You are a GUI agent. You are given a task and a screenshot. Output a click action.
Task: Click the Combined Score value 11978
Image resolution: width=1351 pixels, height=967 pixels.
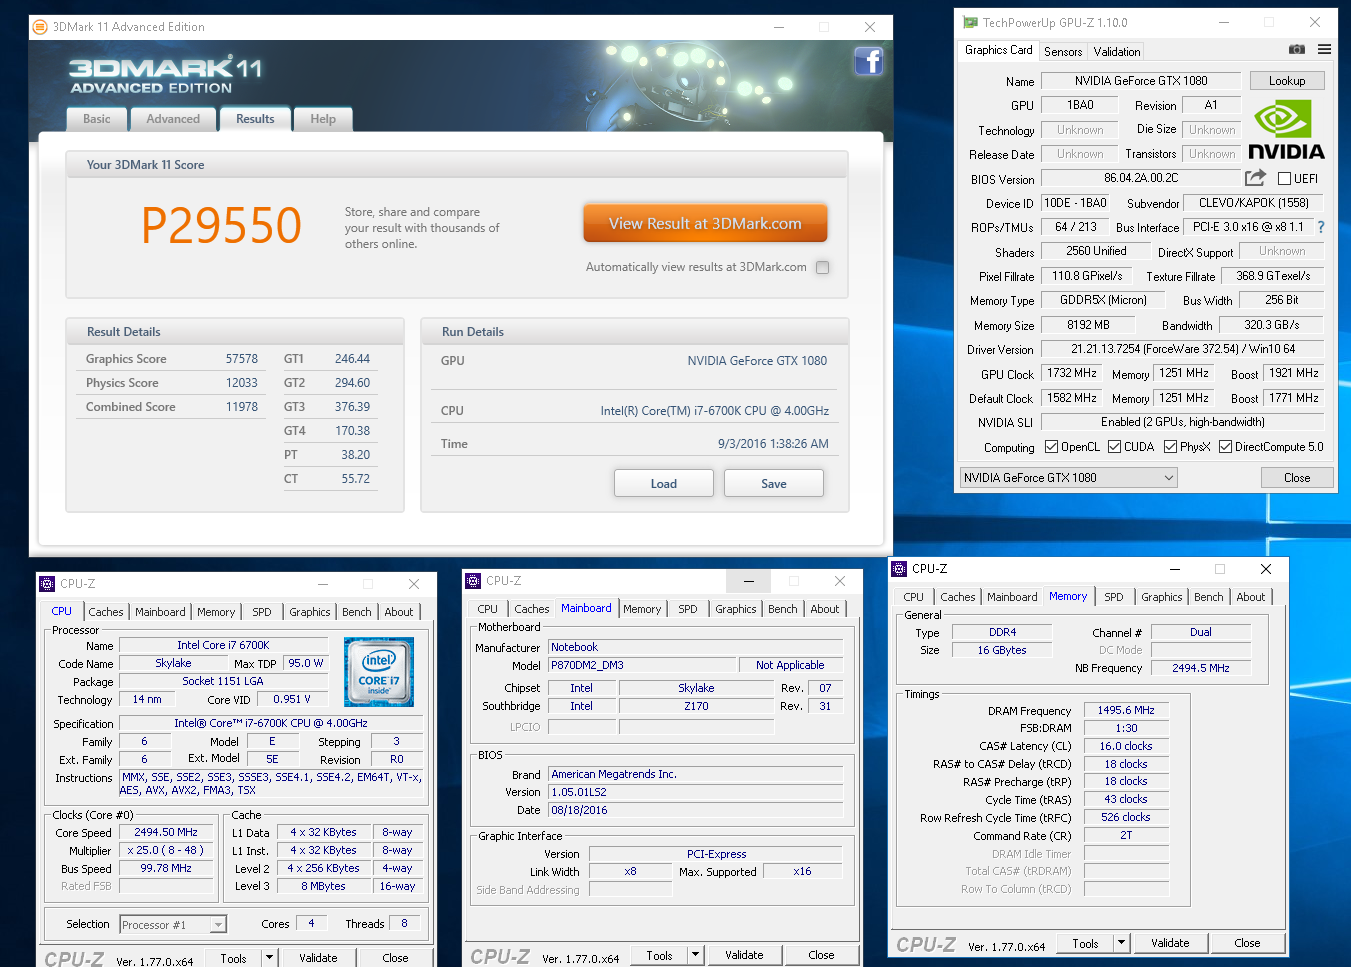241,407
